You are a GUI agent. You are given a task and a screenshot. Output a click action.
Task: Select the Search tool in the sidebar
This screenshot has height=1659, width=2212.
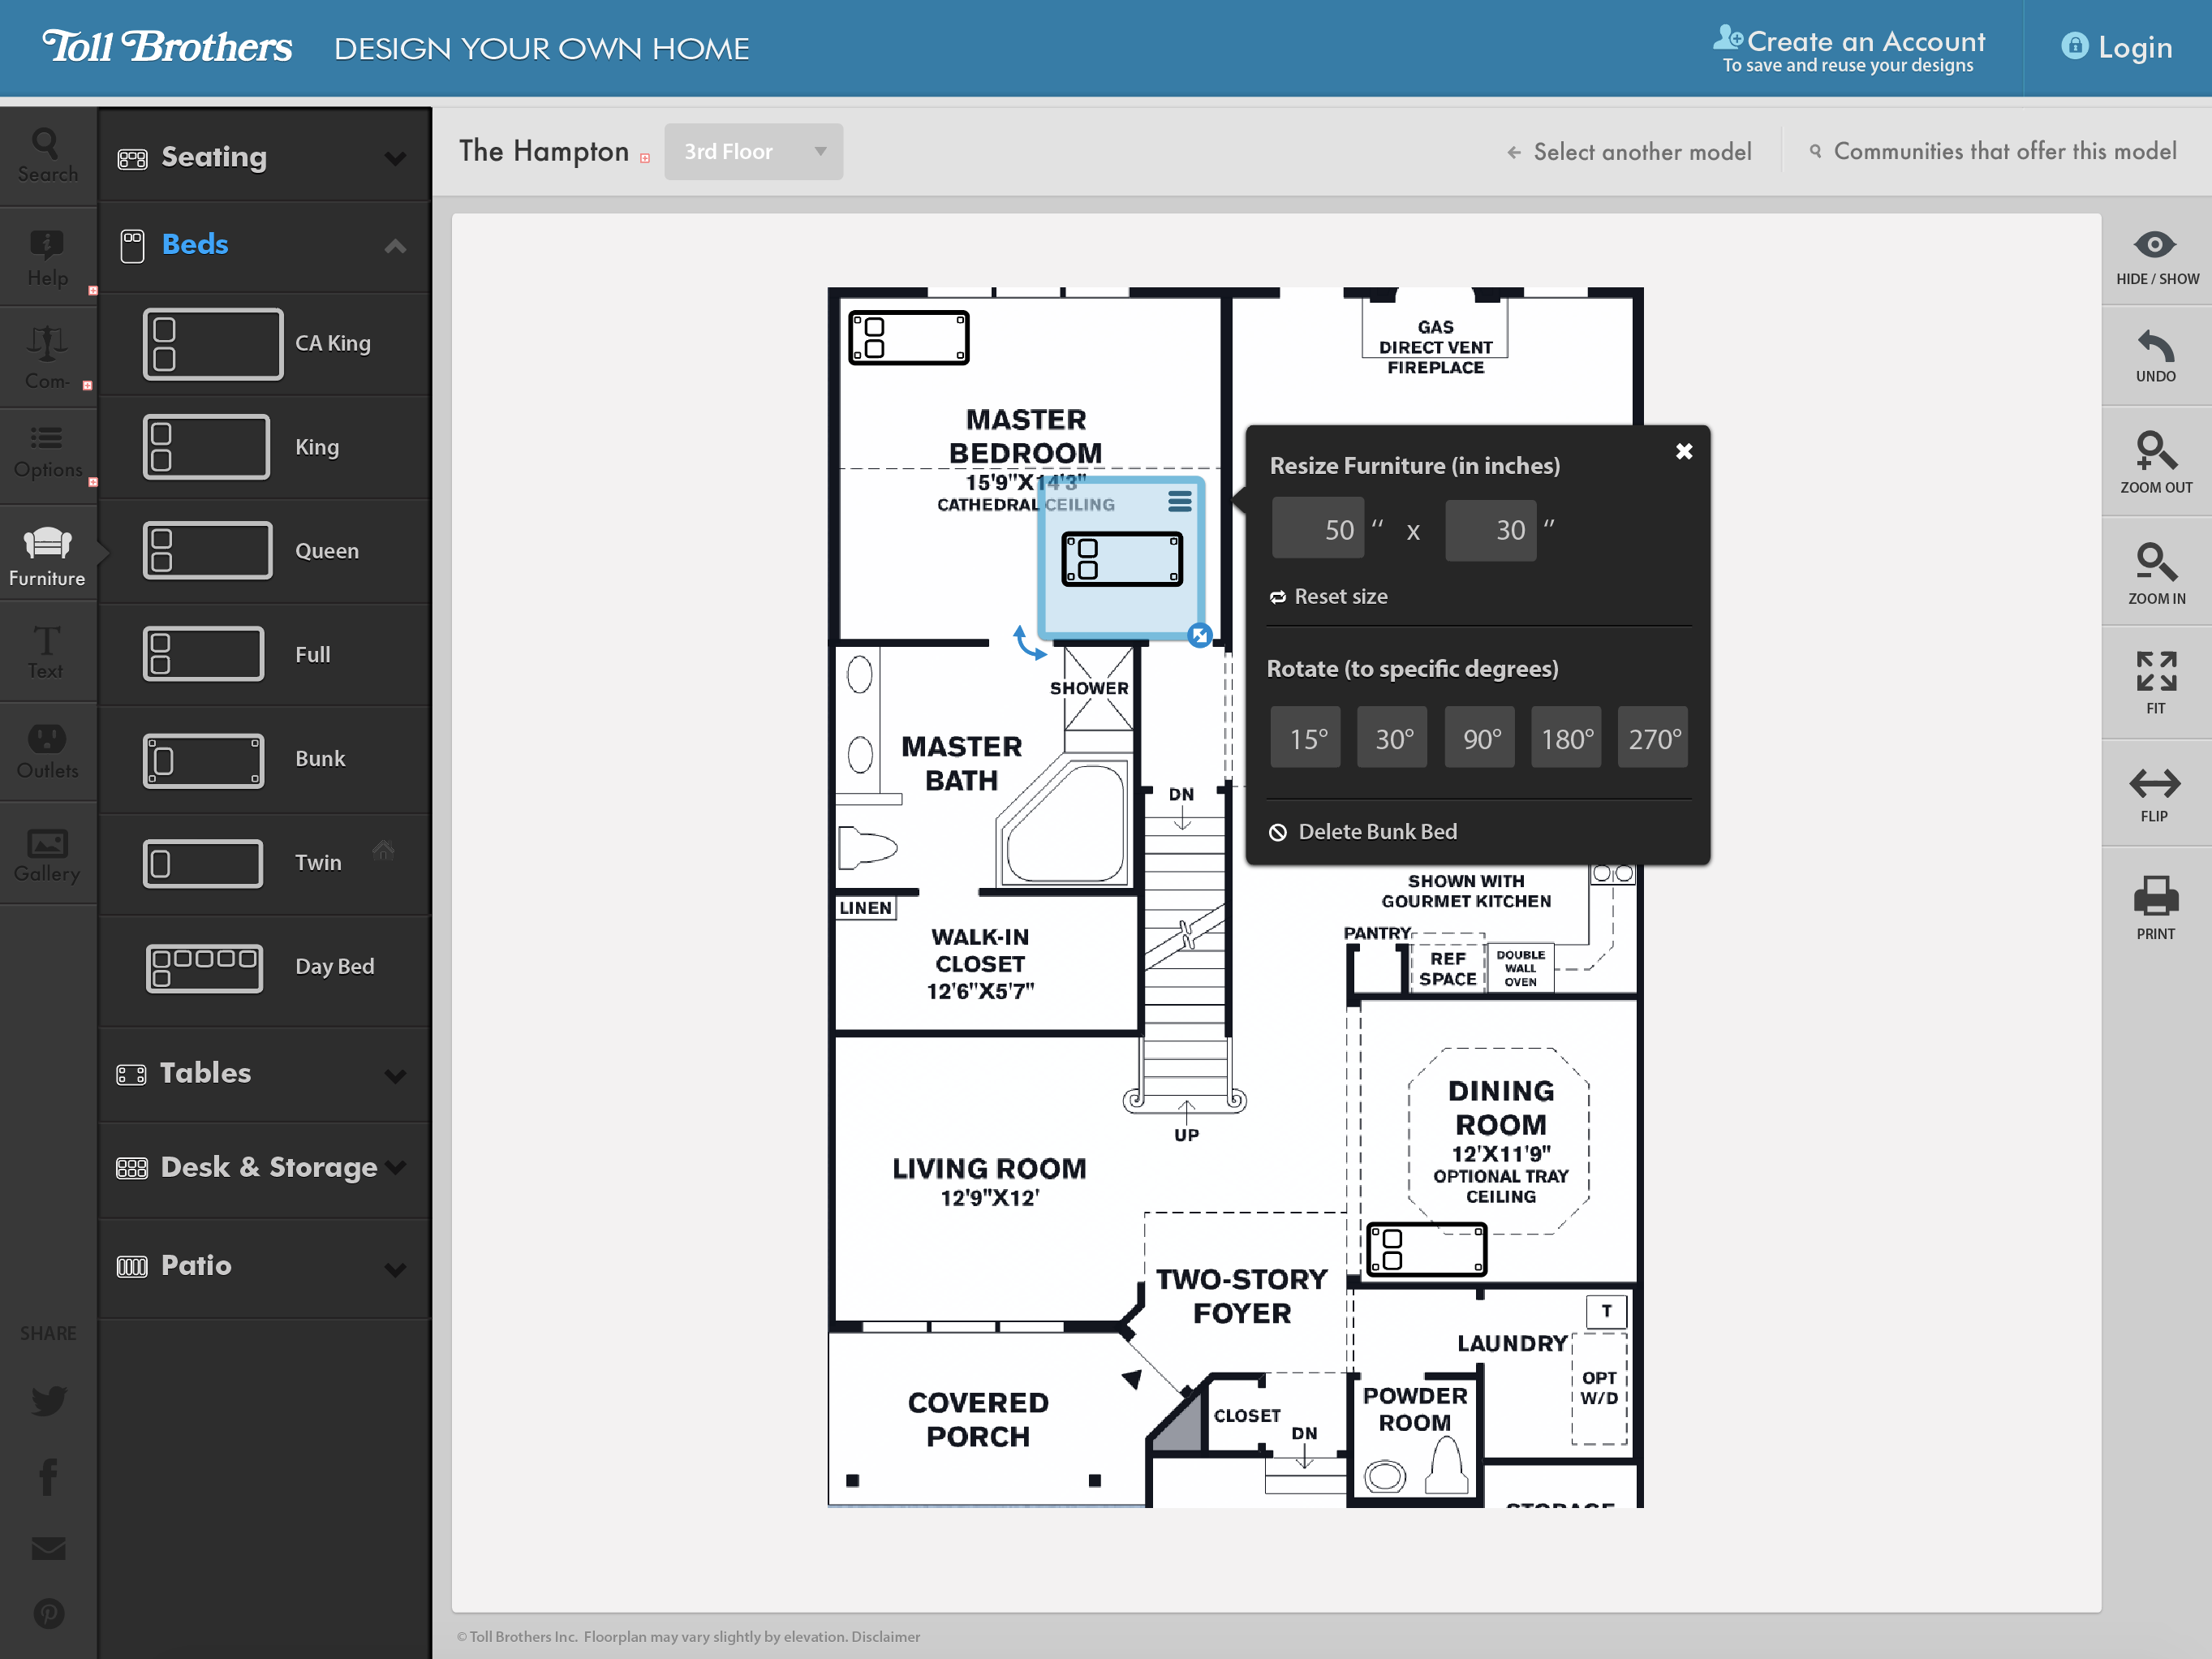coord(48,155)
